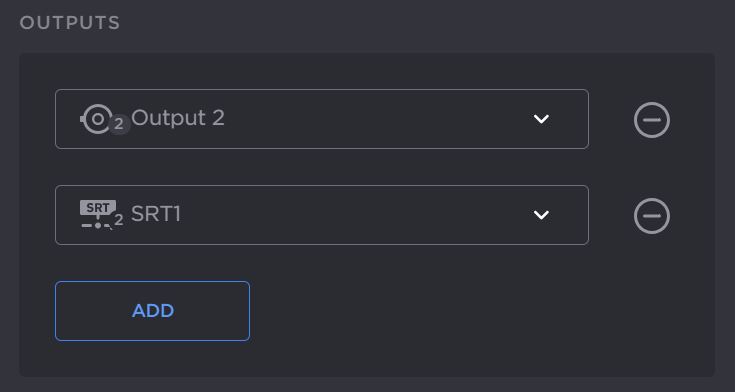Image resolution: width=735 pixels, height=392 pixels.
Task: Click blank panel area right of ADD button
Action: point(469,311)
